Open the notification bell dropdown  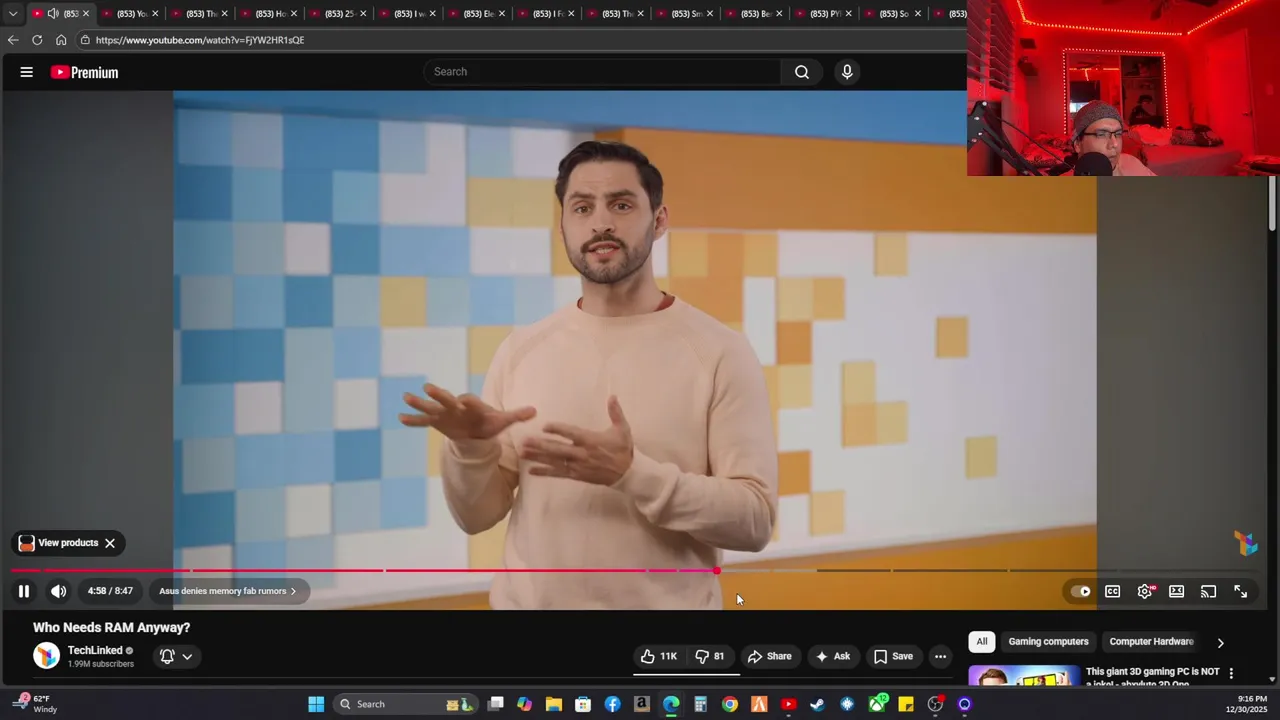click(x=176, y=656)
